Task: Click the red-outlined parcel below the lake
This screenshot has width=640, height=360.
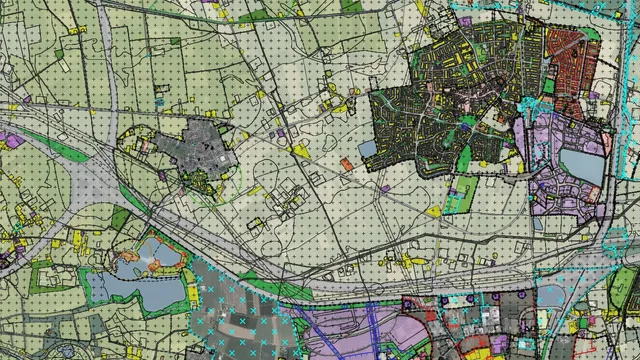Action: click(x=593, y=193)
